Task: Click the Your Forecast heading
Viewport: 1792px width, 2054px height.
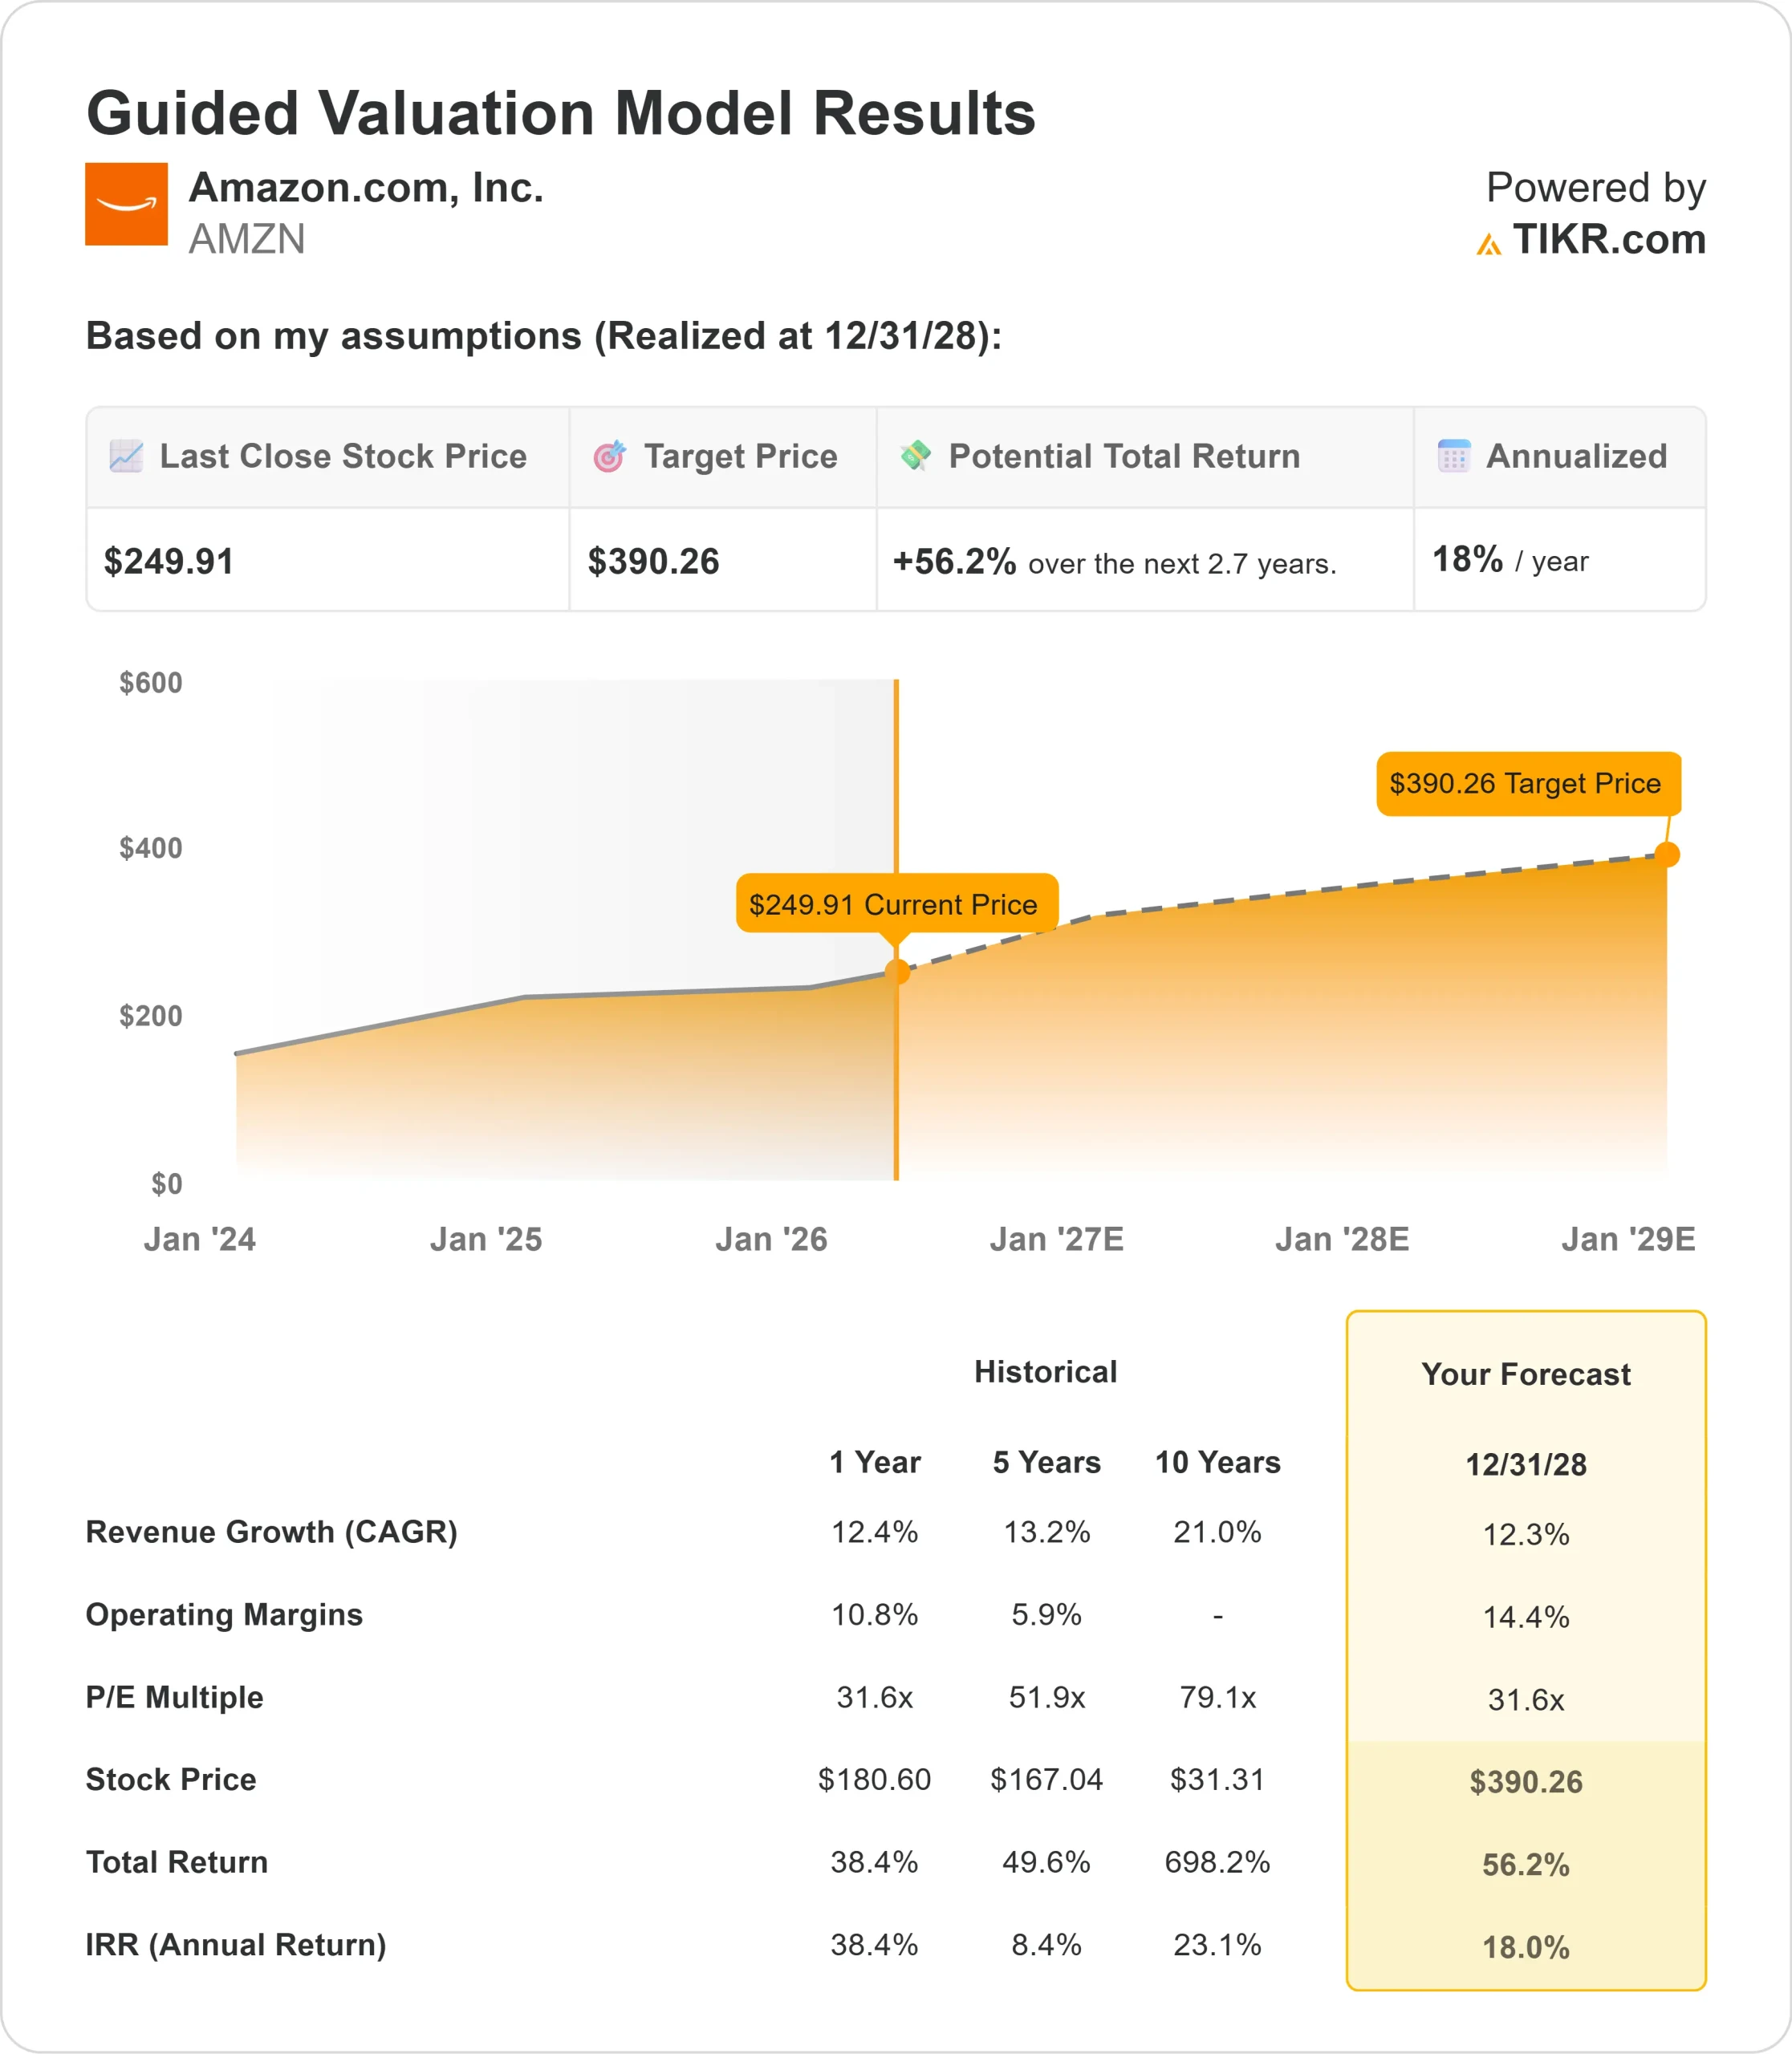Action: click(x=1526, y=1375)
